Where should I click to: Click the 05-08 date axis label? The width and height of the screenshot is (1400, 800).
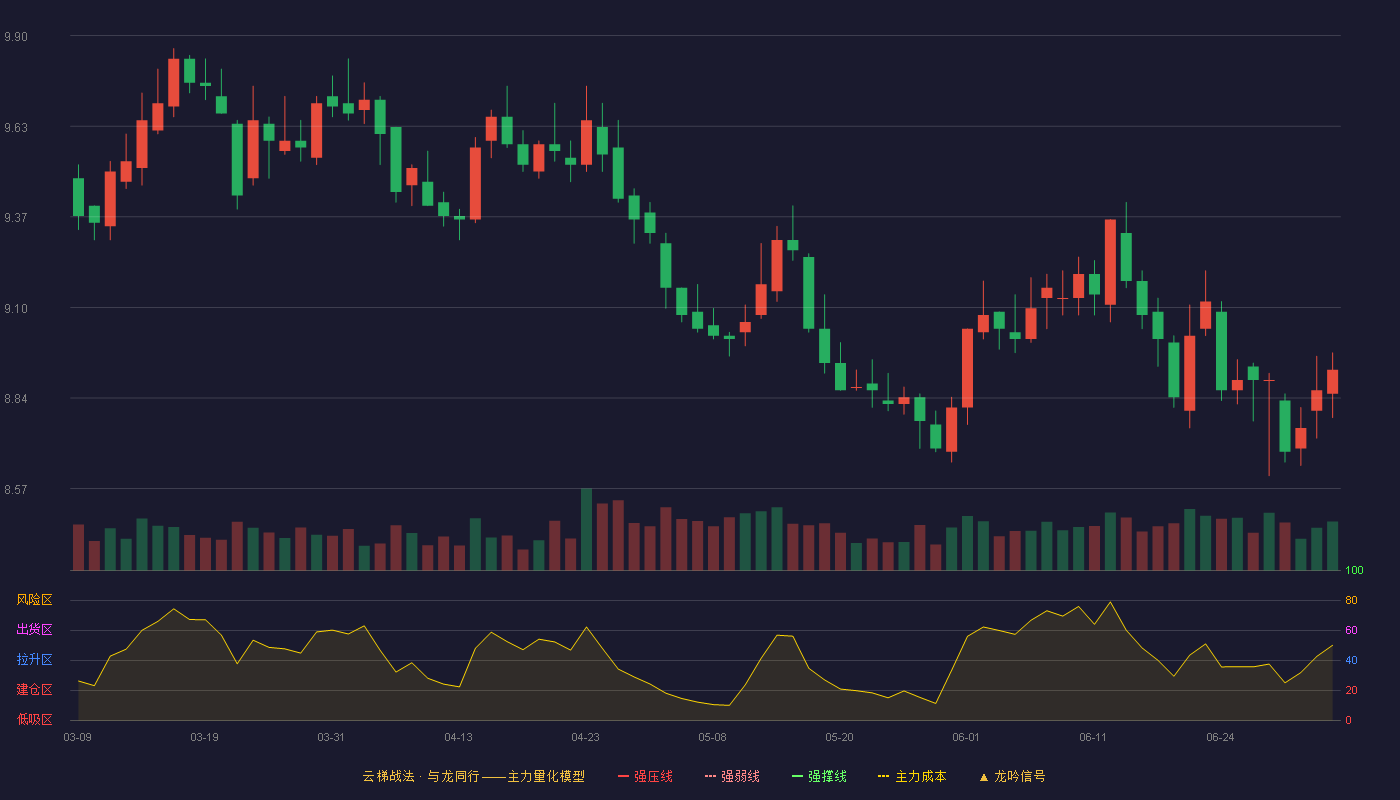pyautogui.click(x=713, y=737)
